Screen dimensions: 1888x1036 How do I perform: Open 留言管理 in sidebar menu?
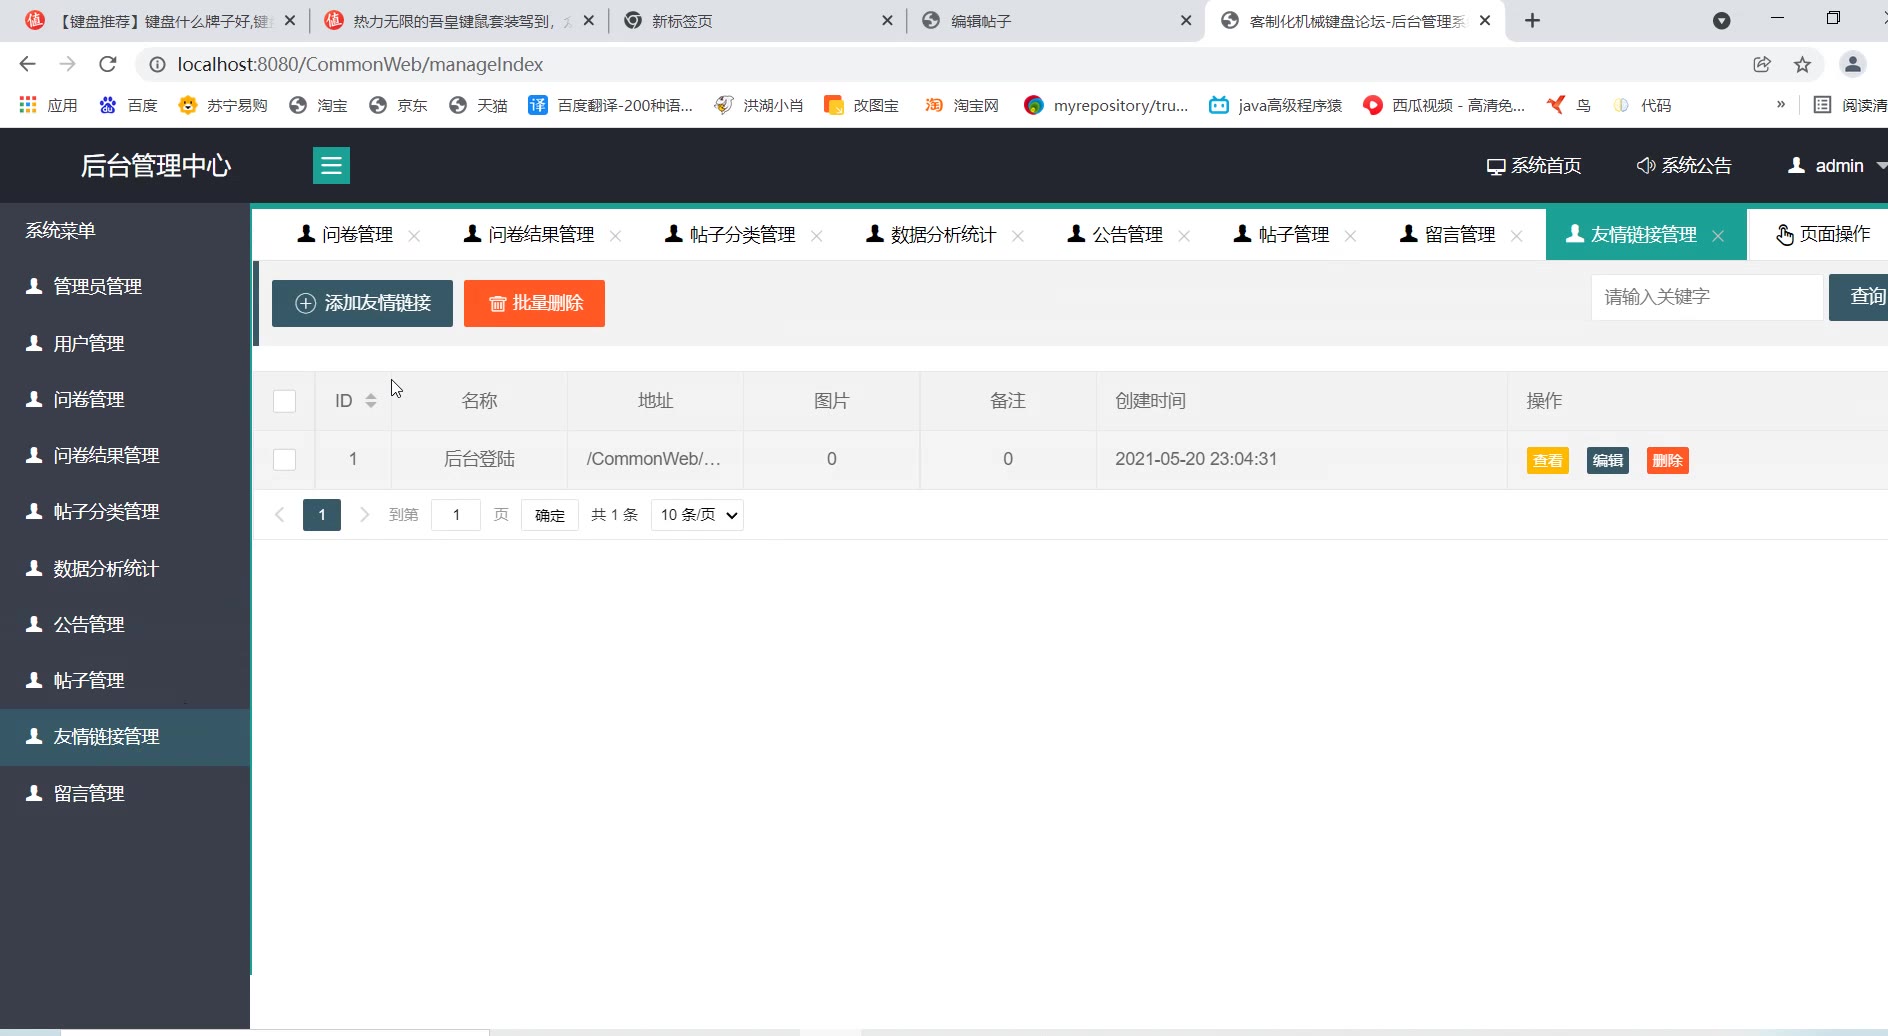click(x=125, y=794)
